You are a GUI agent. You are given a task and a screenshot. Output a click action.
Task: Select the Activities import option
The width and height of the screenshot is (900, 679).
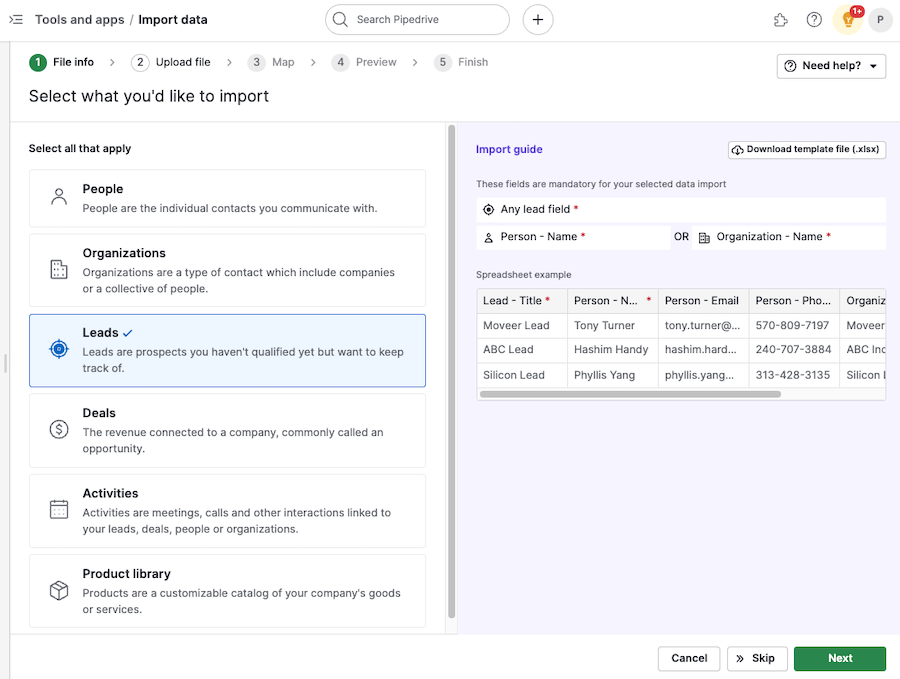pos(227,511)
